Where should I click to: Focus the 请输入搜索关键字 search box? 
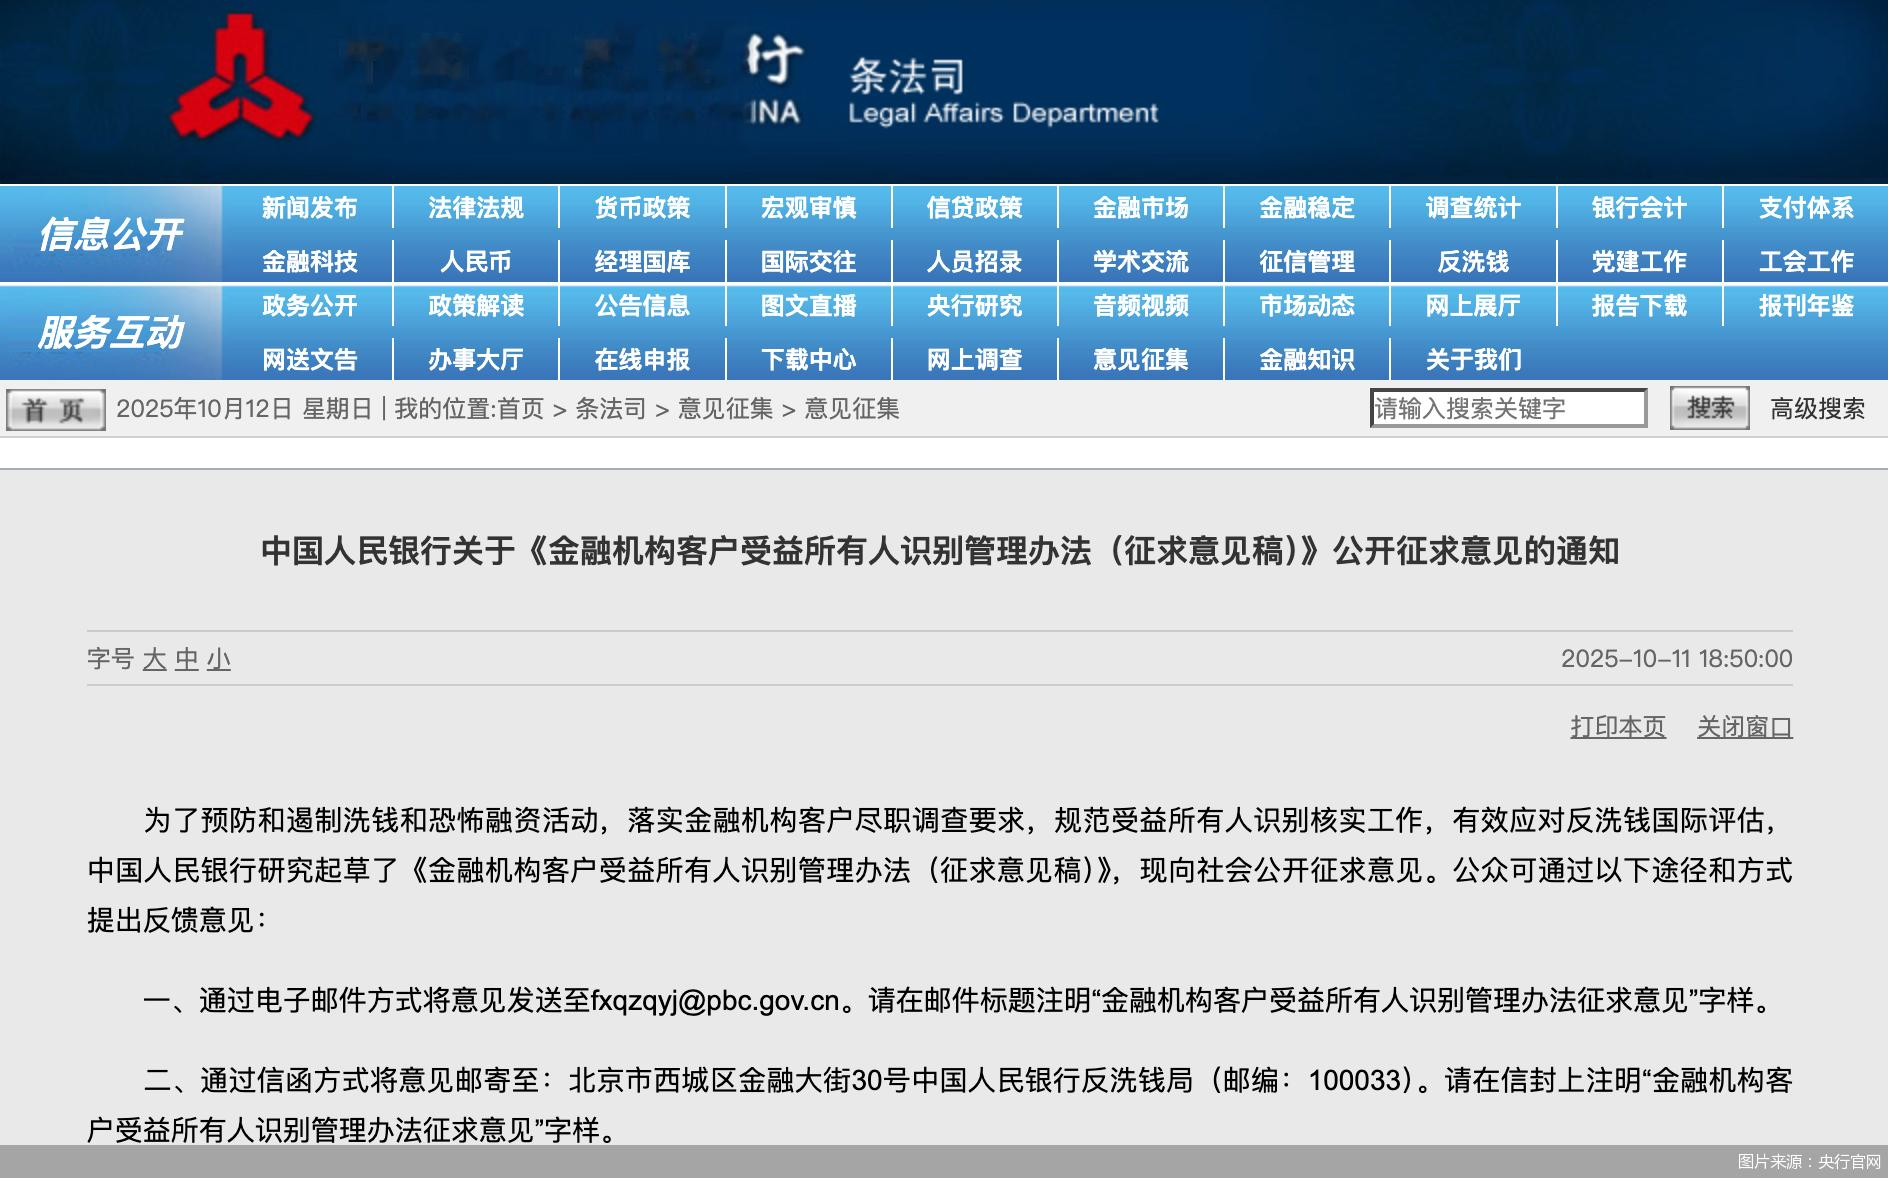(x=1508, y=408)
